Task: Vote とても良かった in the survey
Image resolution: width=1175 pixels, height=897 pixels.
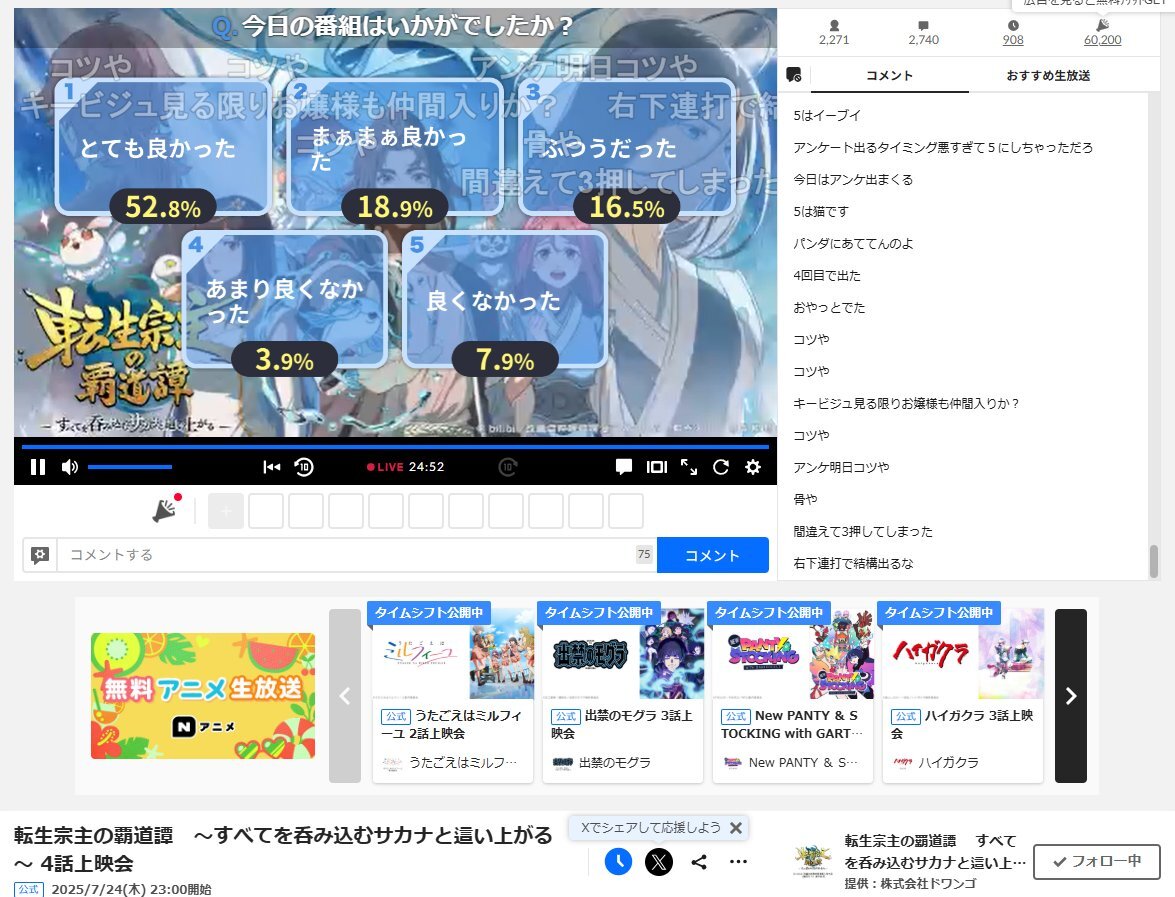Action: pyautogui.click(x=163, y=148)
